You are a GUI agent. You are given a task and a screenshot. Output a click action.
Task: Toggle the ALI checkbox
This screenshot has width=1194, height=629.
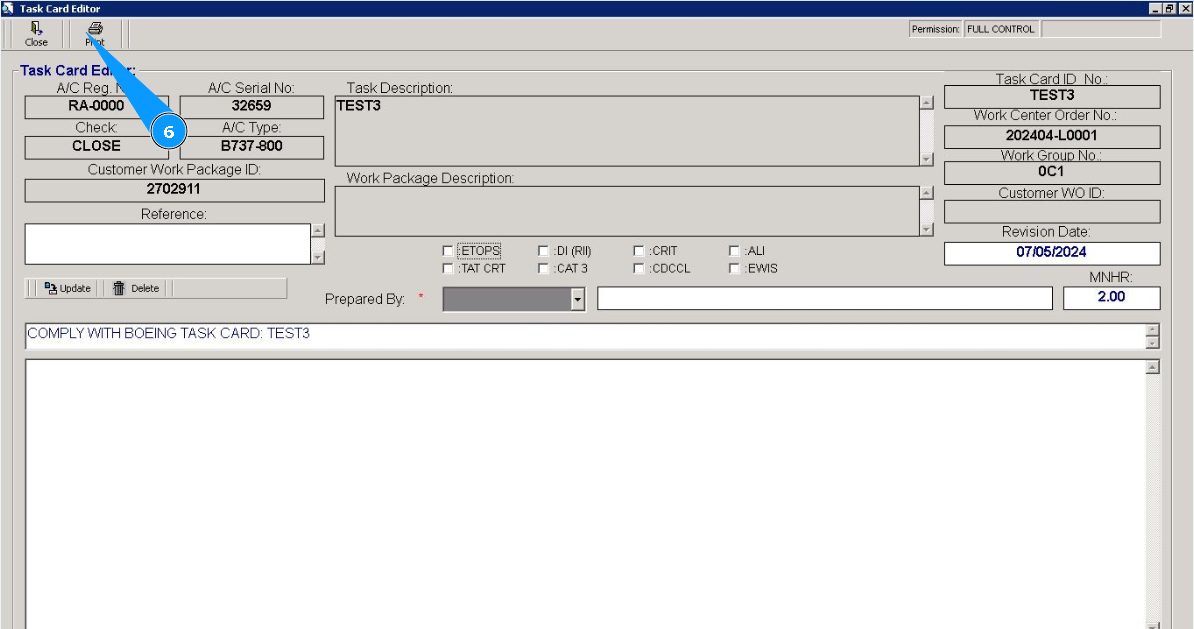[734, 251]
